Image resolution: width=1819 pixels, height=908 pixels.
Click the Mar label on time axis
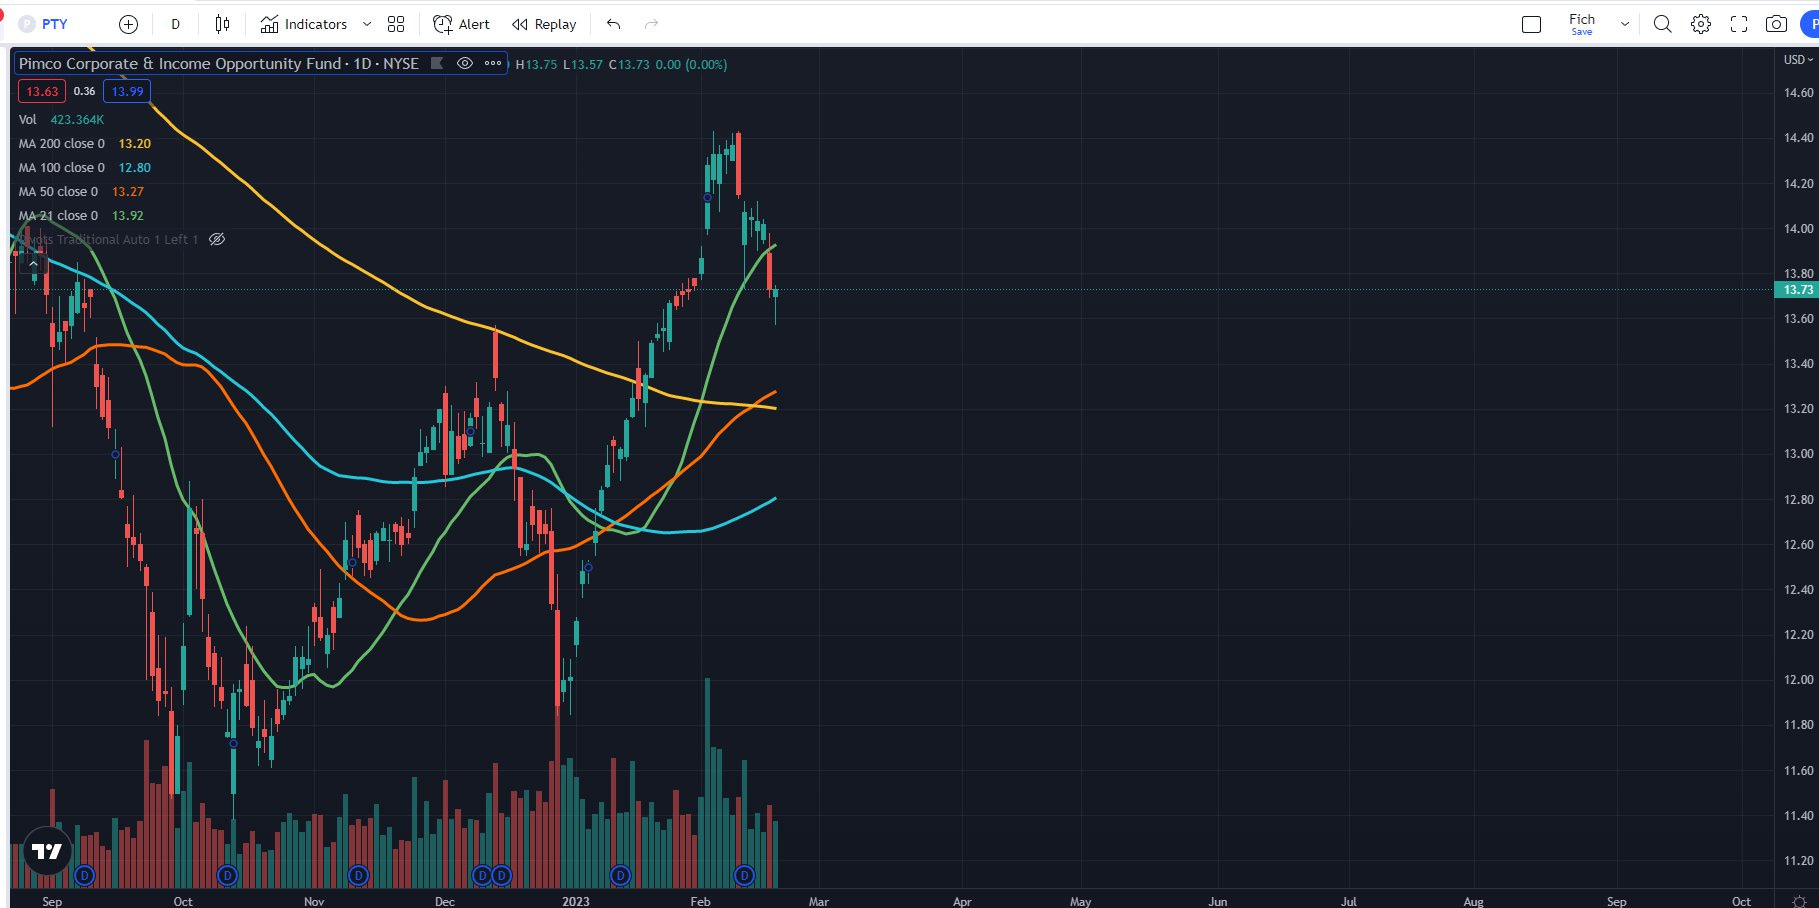pos(819,901)
